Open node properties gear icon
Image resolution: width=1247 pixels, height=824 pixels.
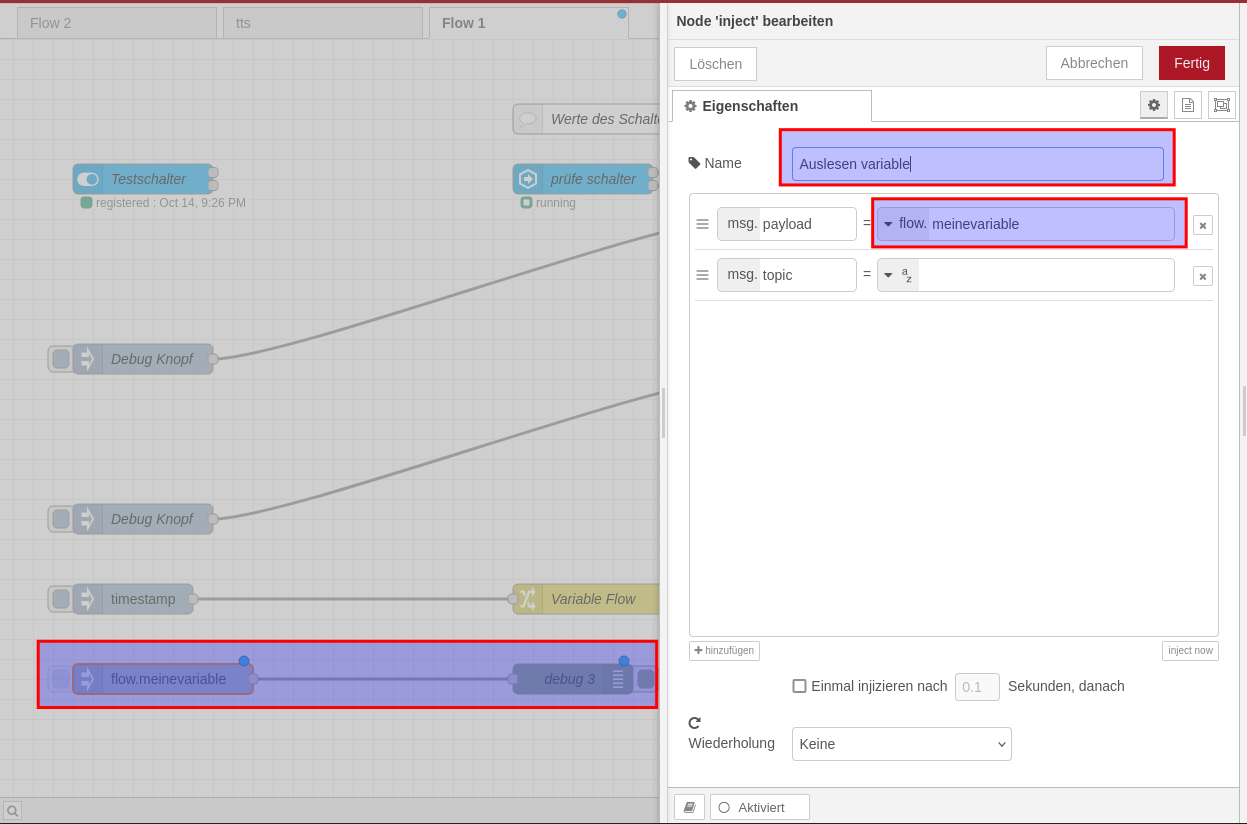[1153, 105]
